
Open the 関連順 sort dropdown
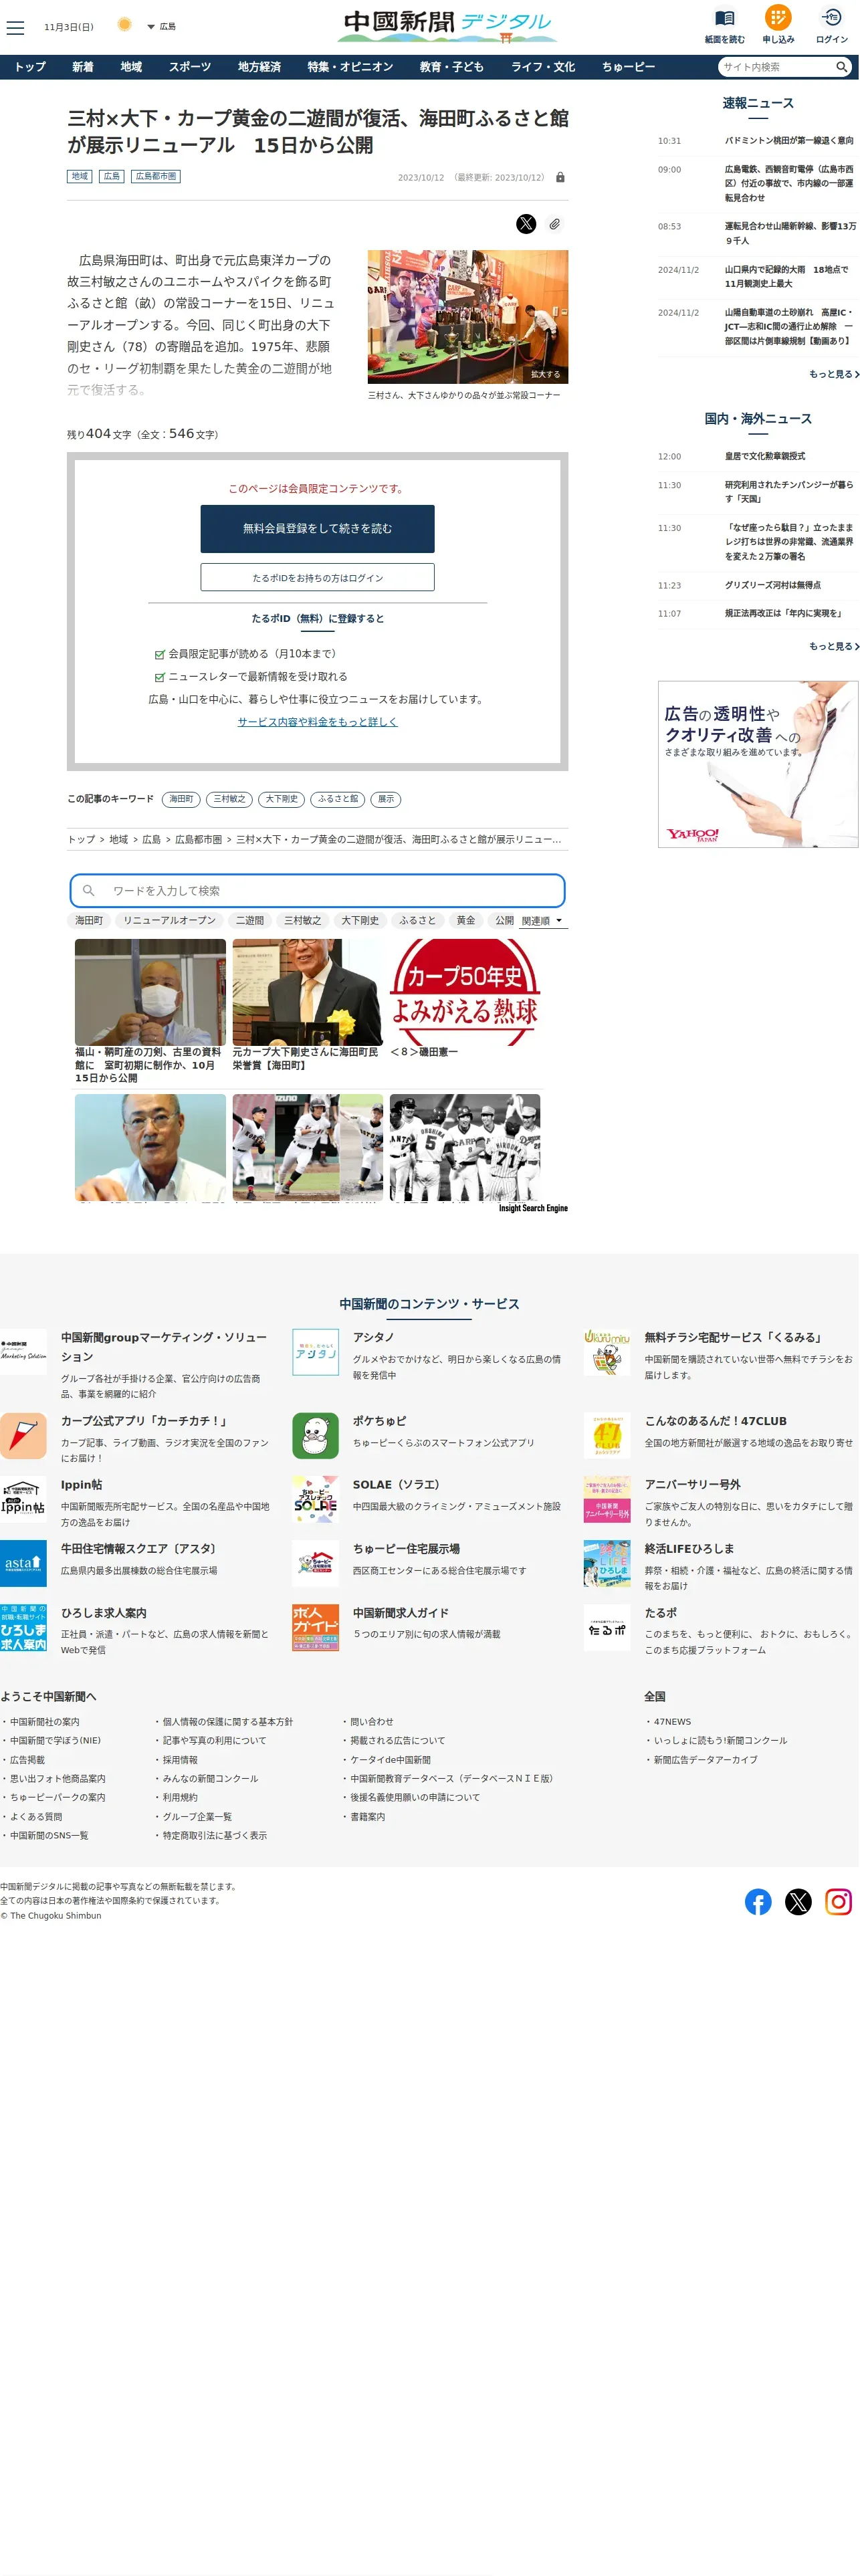[542, 920]
